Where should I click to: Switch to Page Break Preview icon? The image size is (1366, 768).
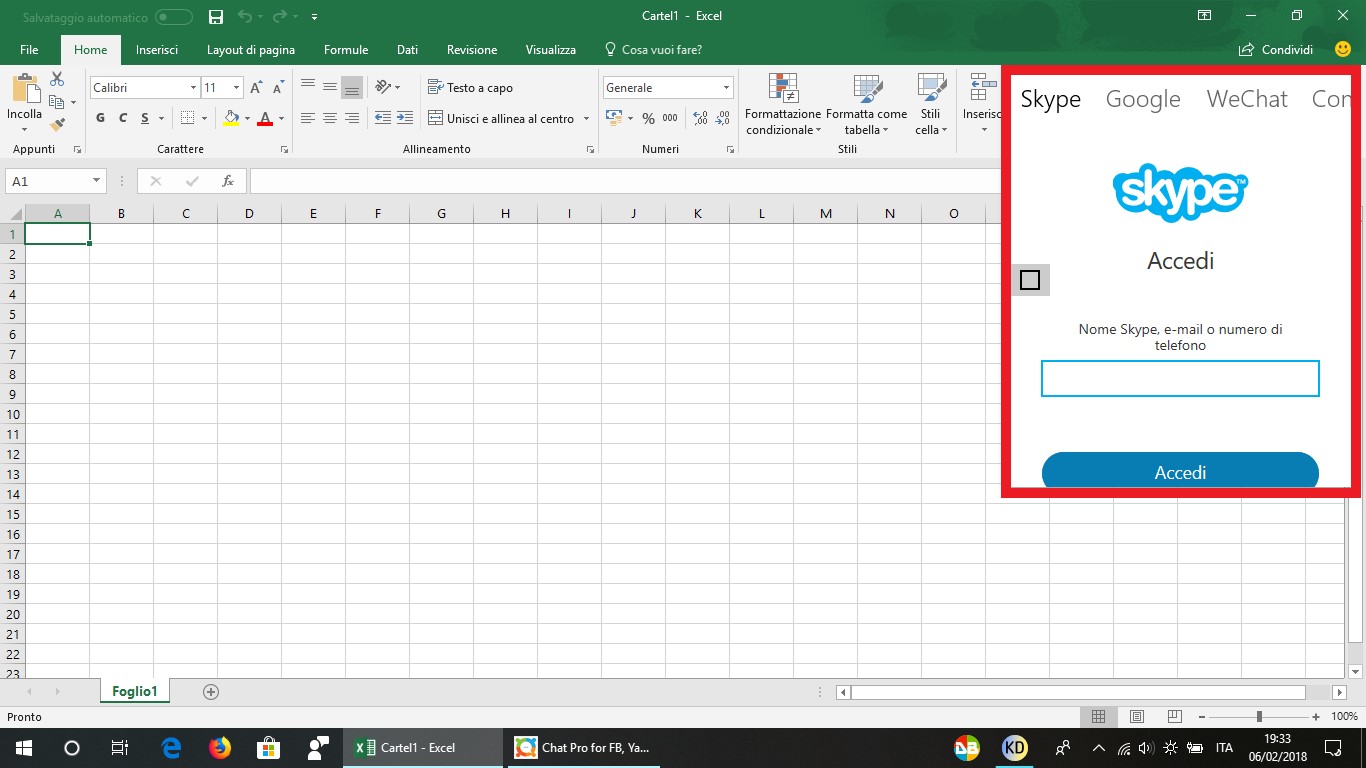pyautogui.click(x=1175, y=716)
